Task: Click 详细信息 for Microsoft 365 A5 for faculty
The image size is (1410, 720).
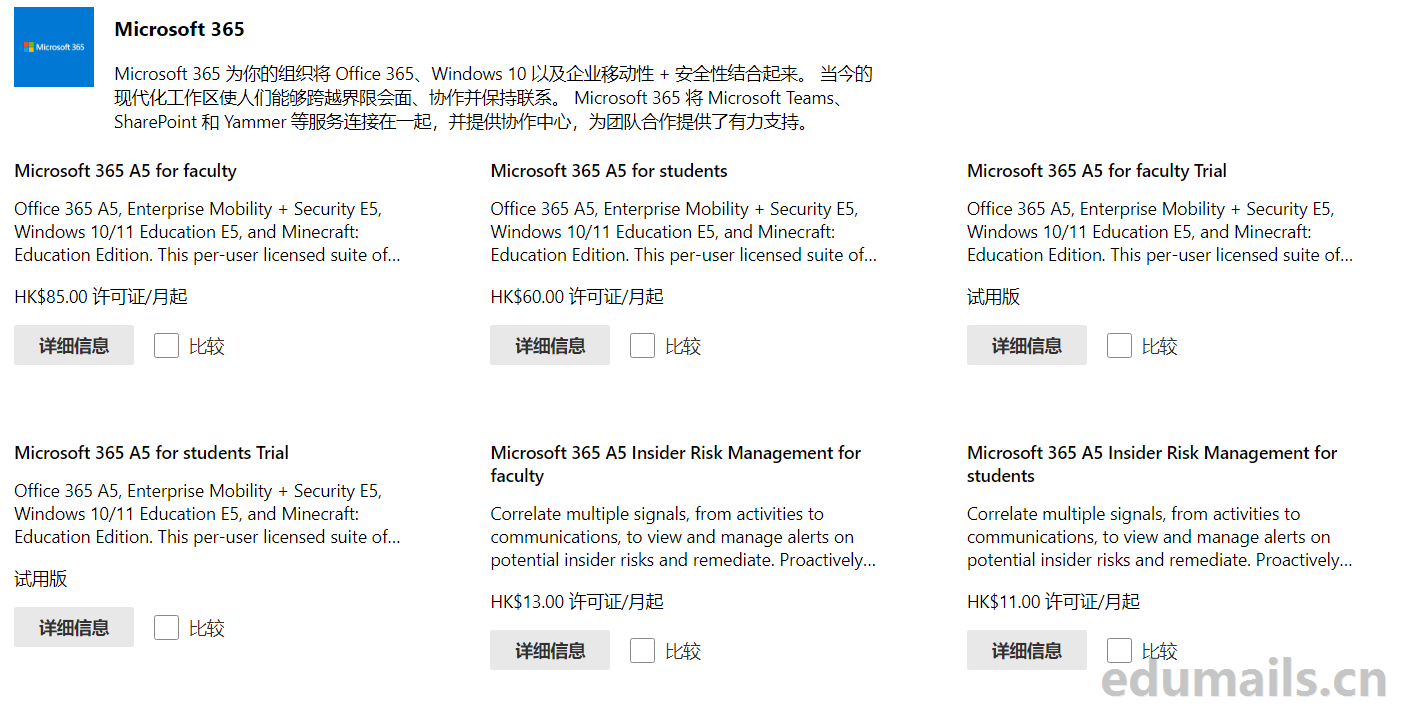Action: 73,345
